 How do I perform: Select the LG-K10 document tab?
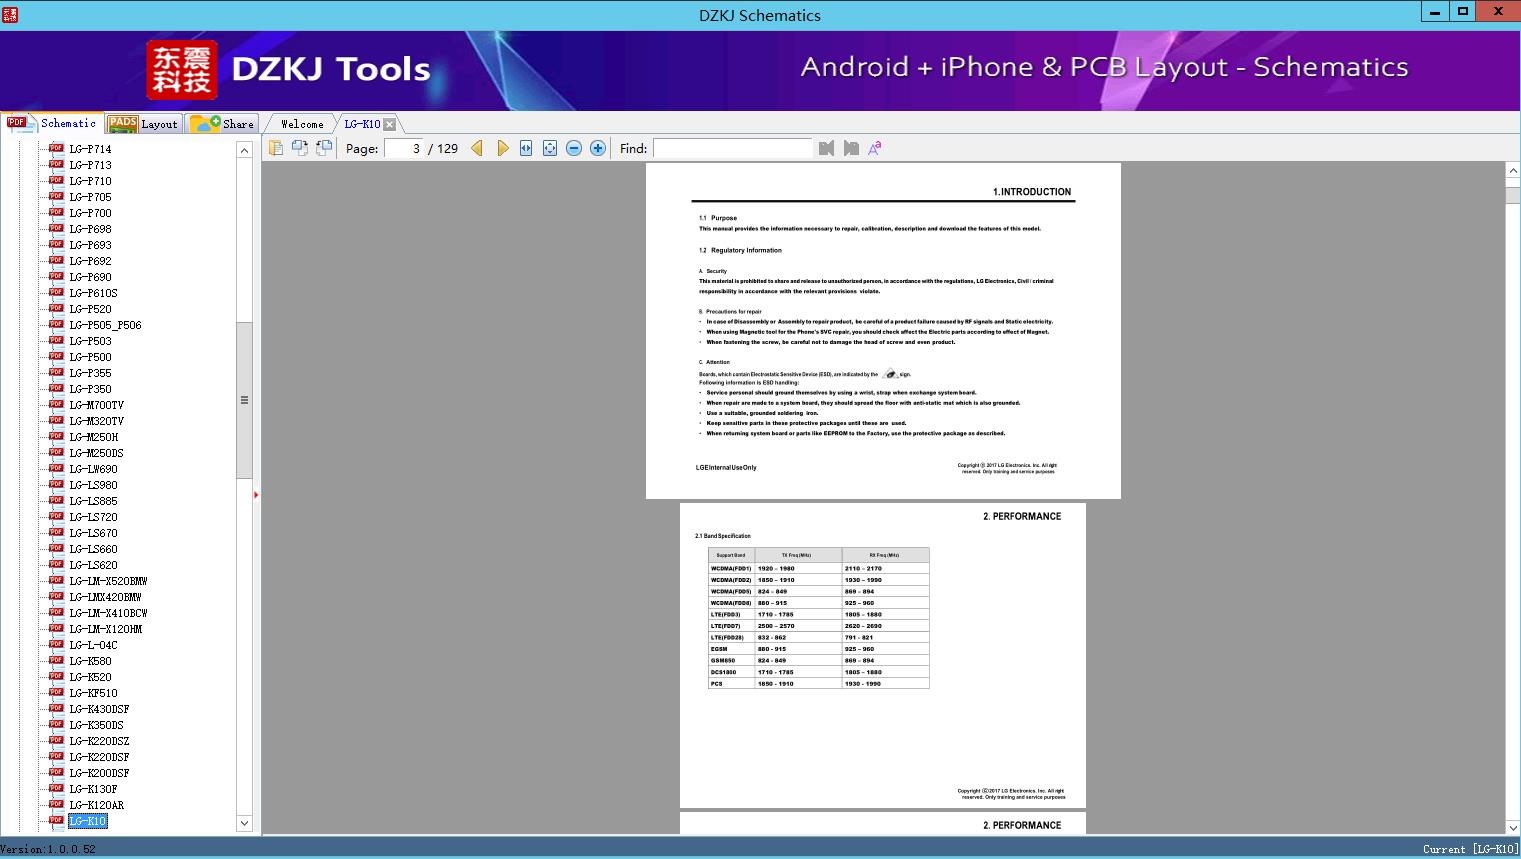362,124
